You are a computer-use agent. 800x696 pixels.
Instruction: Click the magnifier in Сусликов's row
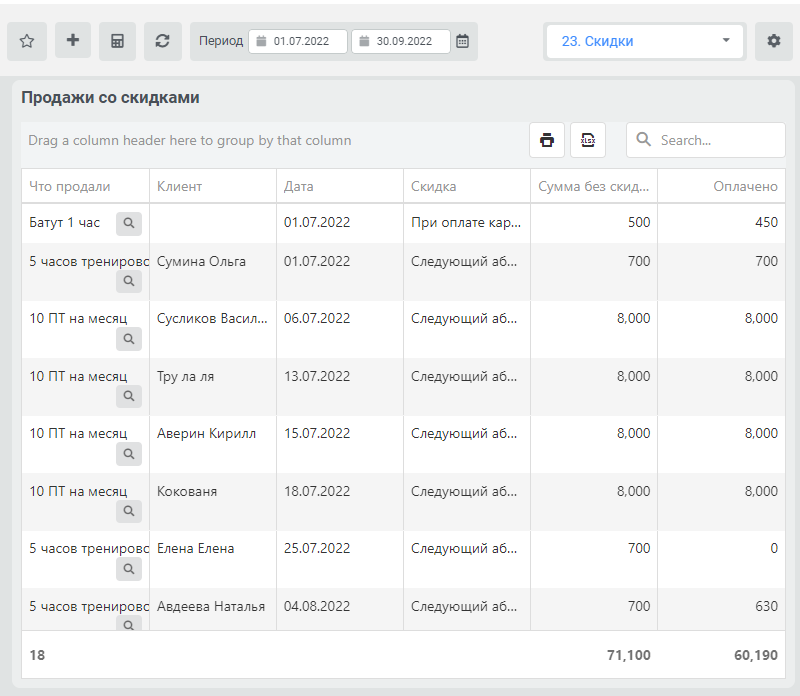pyautogui.click(x=129, y=339)
